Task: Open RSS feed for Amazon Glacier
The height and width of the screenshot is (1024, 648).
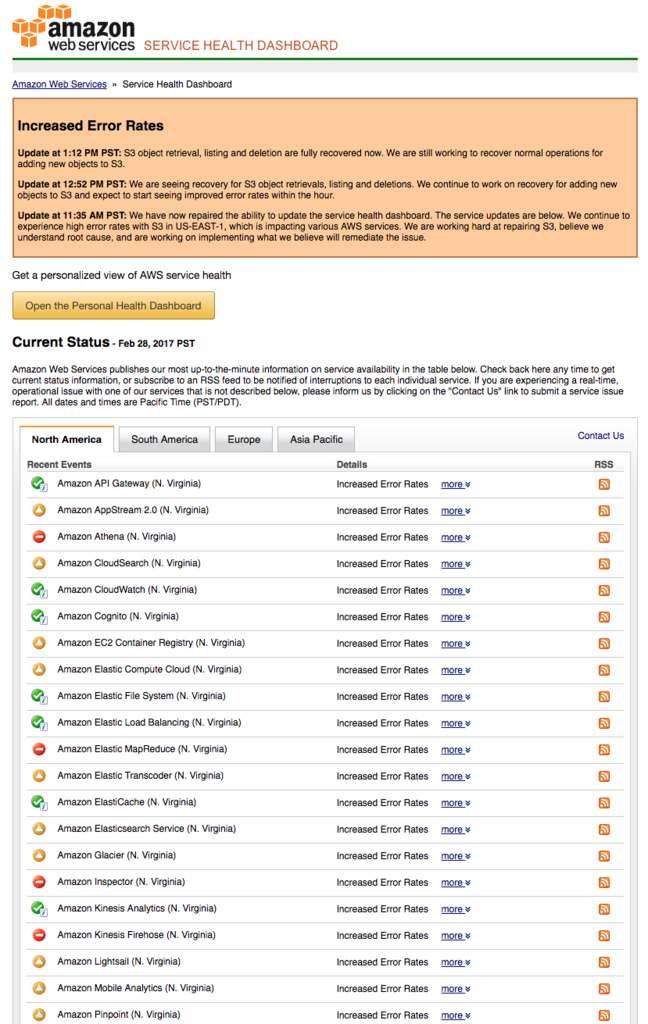Action: click(x=604, y=856)
